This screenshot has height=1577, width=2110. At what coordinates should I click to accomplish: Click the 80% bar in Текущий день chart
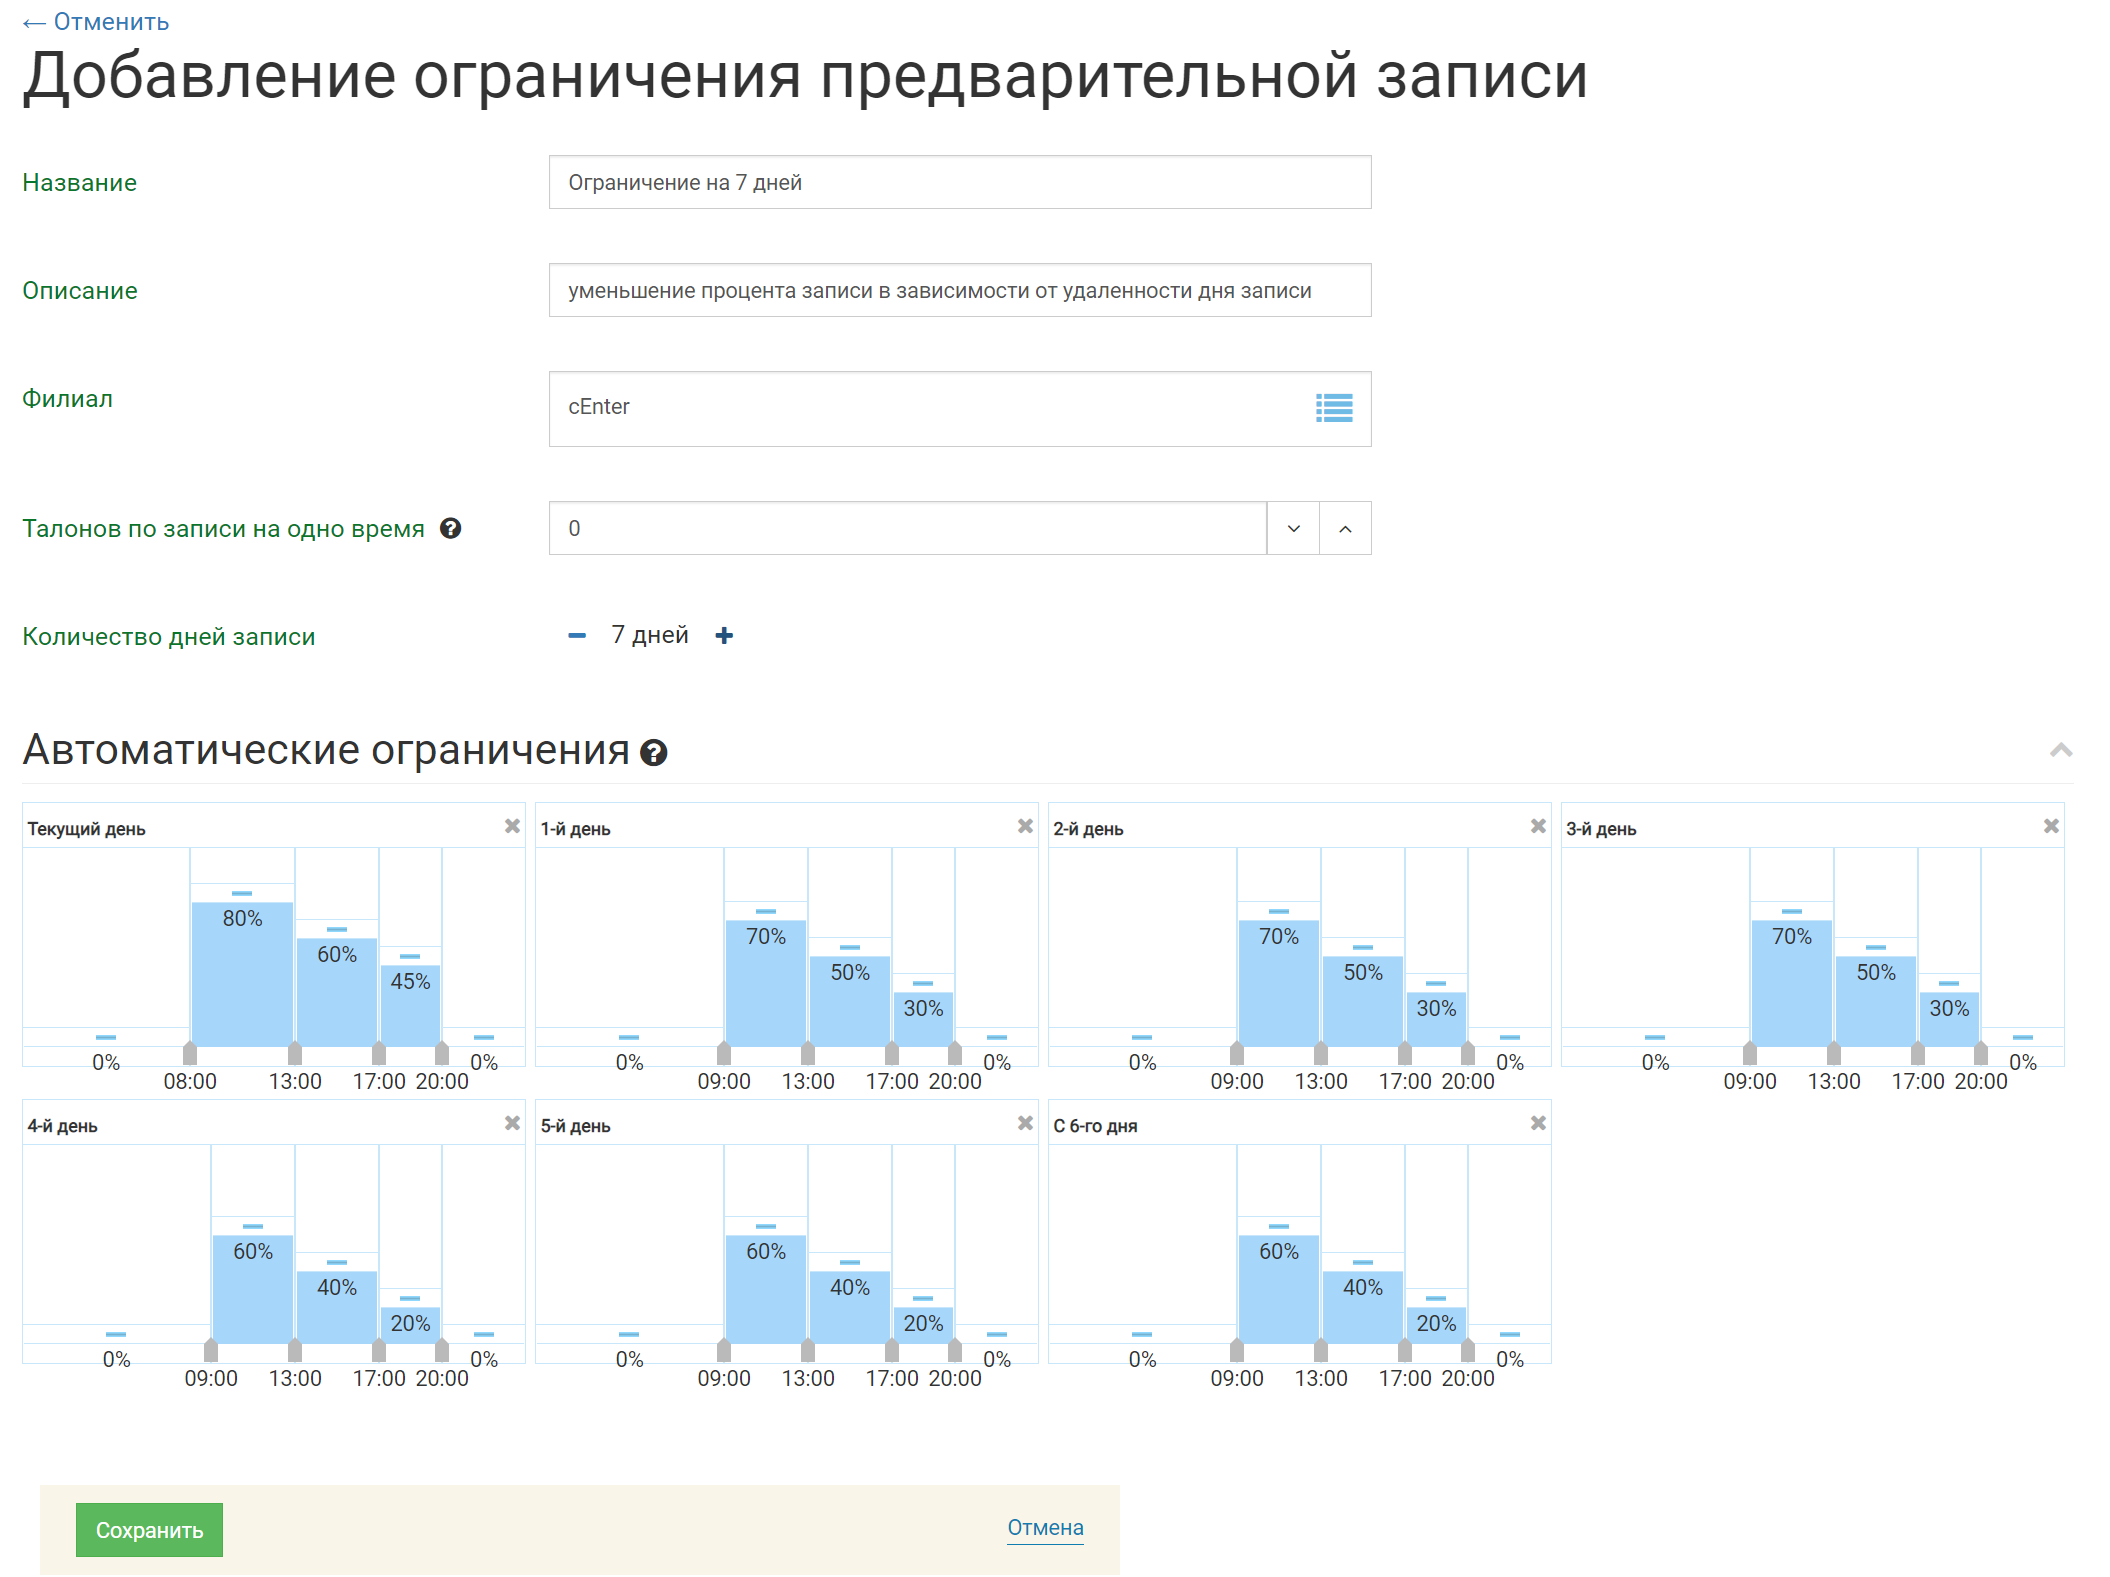pyautogui.click(x=242, y=970)
